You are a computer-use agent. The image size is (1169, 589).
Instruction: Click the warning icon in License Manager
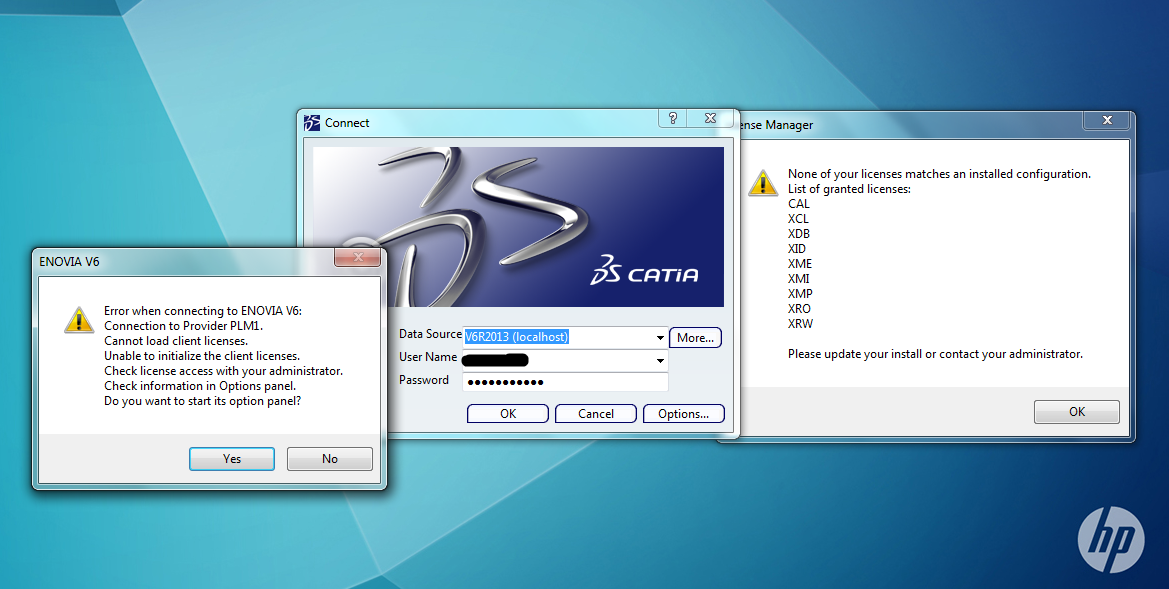pos(763,183)
